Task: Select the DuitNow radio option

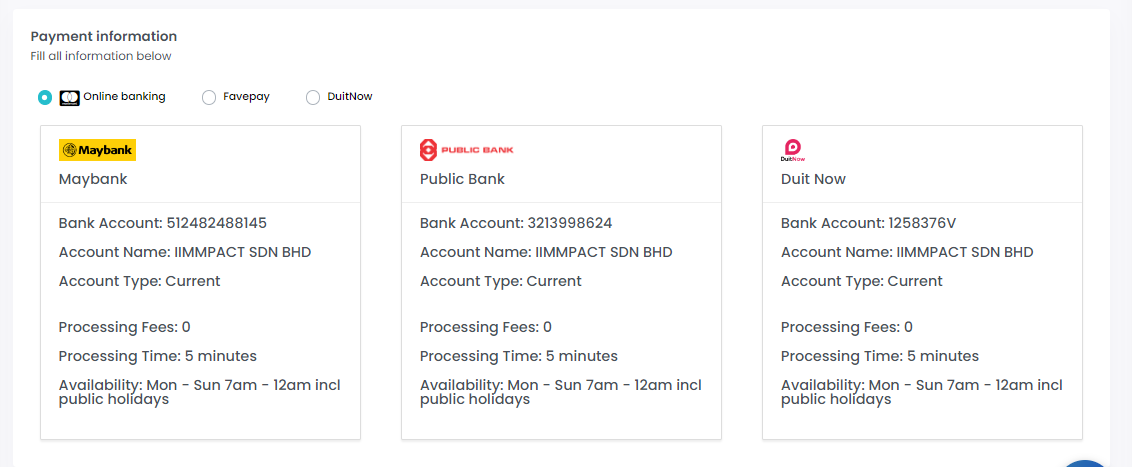Action: point(313,97)
